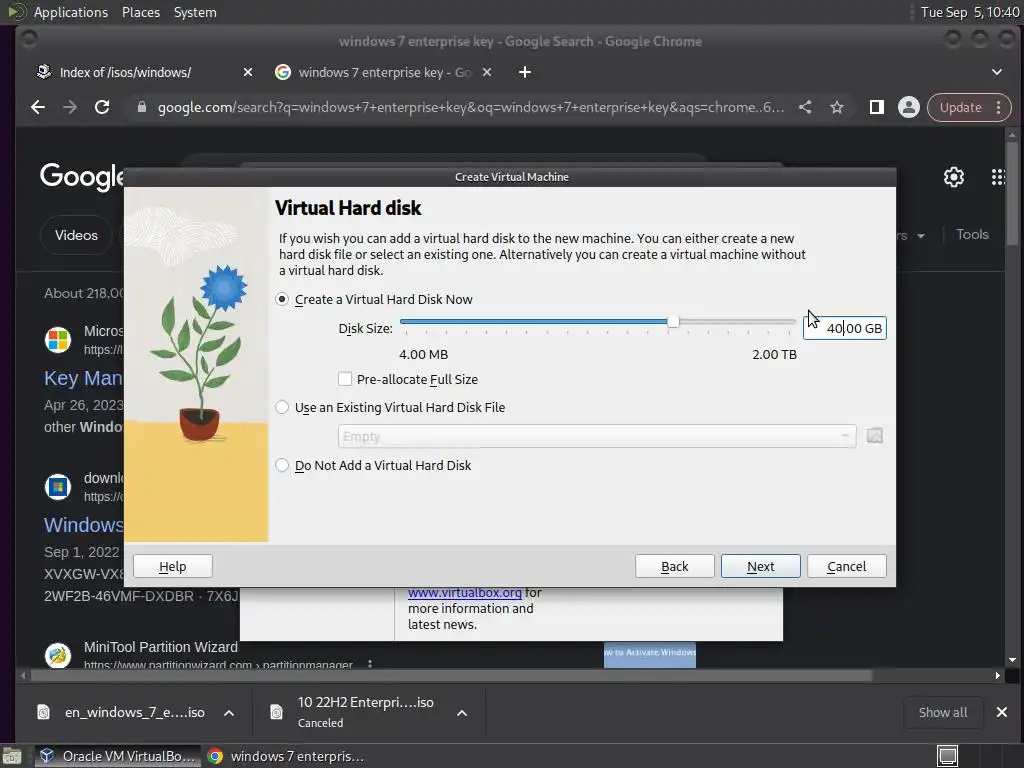Open new tab with plus icon
Screen dimensions: 1024x768
524,72
